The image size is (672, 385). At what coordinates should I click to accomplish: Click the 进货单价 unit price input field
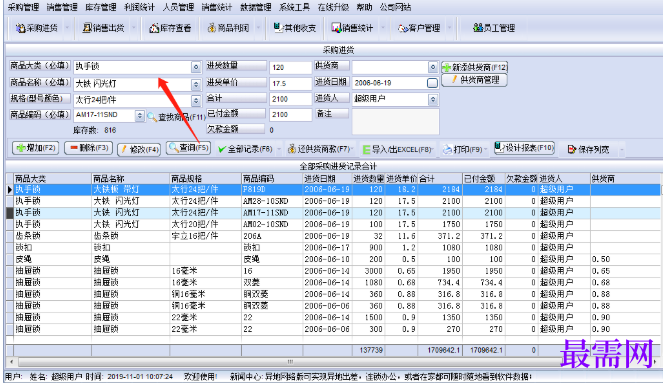(290, 84)
